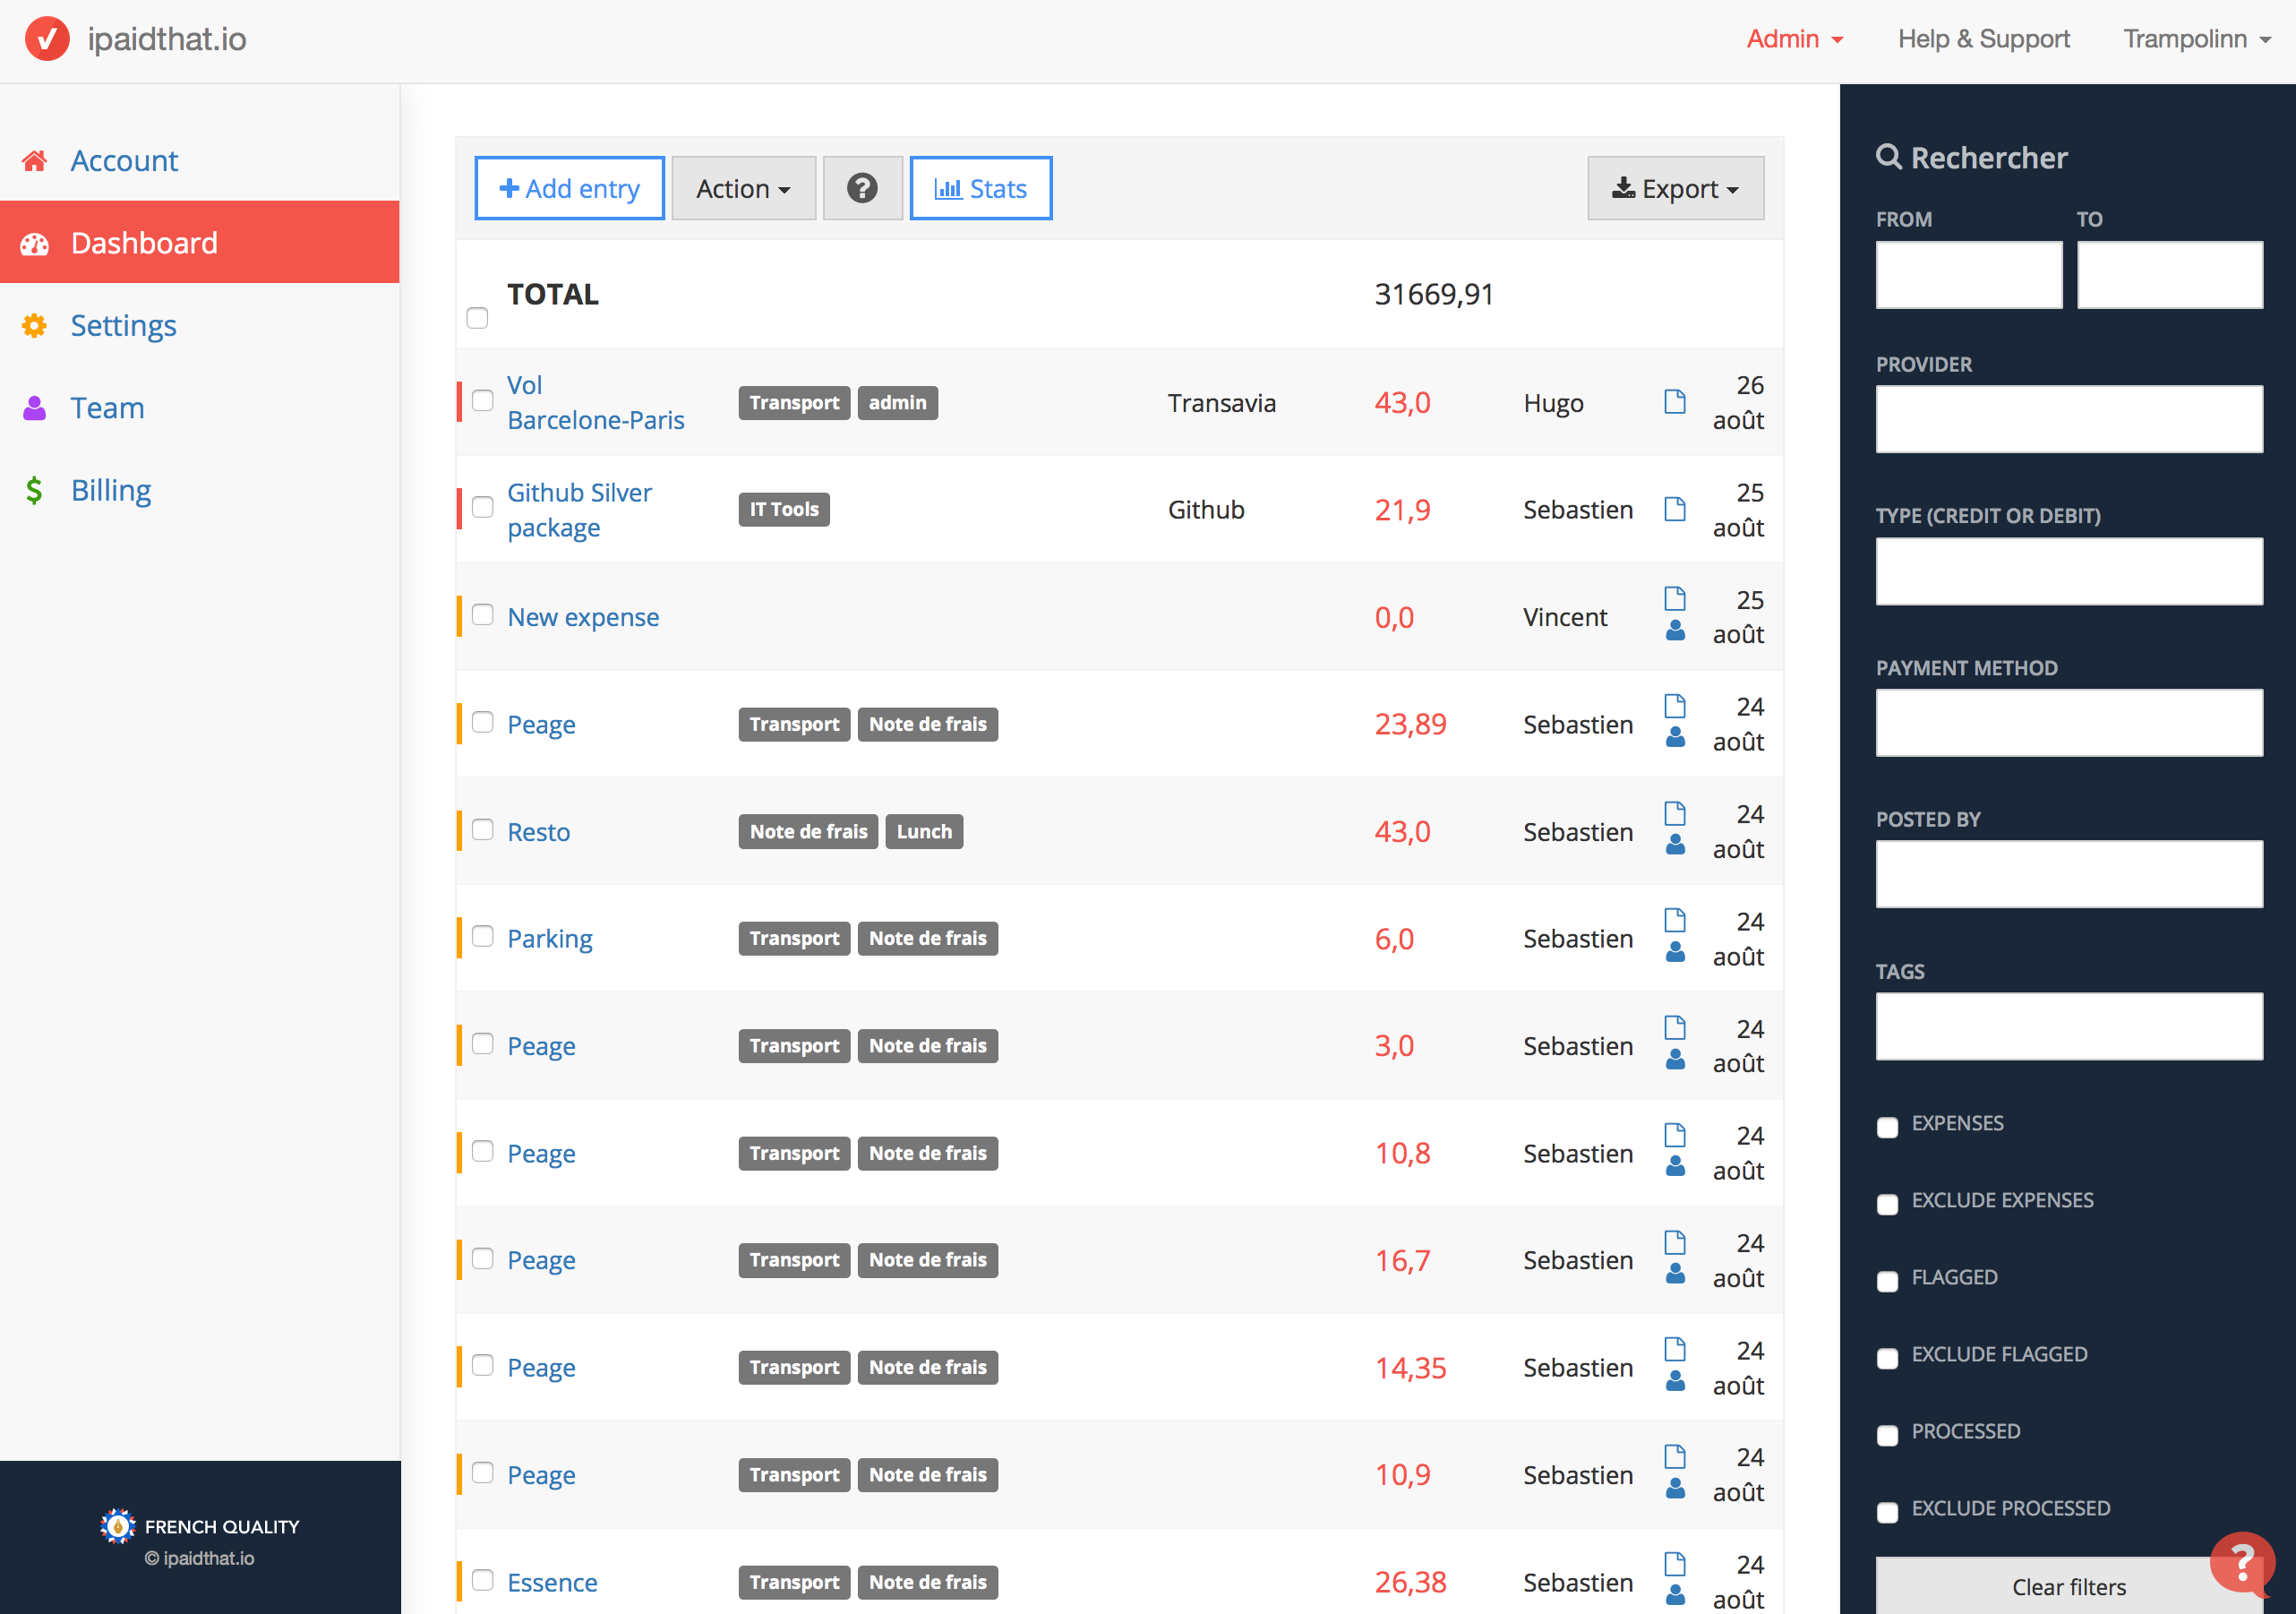2296x1614 pixels.
Task: Click the red help bubble icon bottom right
Action: pos(2241,1563)
